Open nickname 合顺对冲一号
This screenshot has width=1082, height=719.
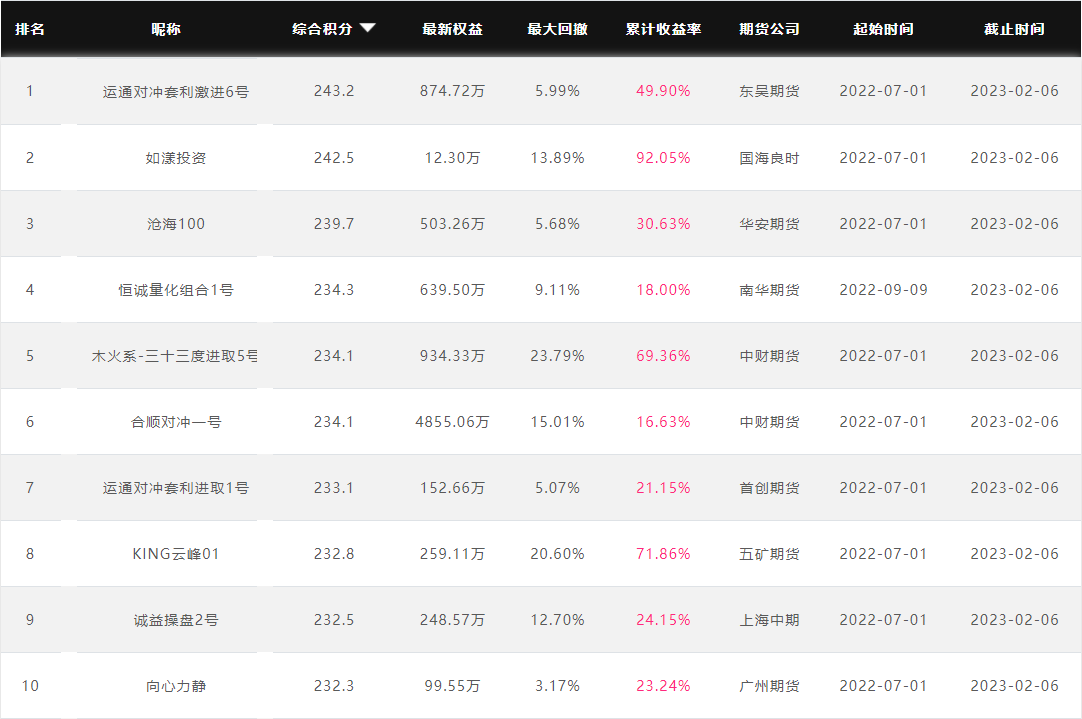click(176, 422)
